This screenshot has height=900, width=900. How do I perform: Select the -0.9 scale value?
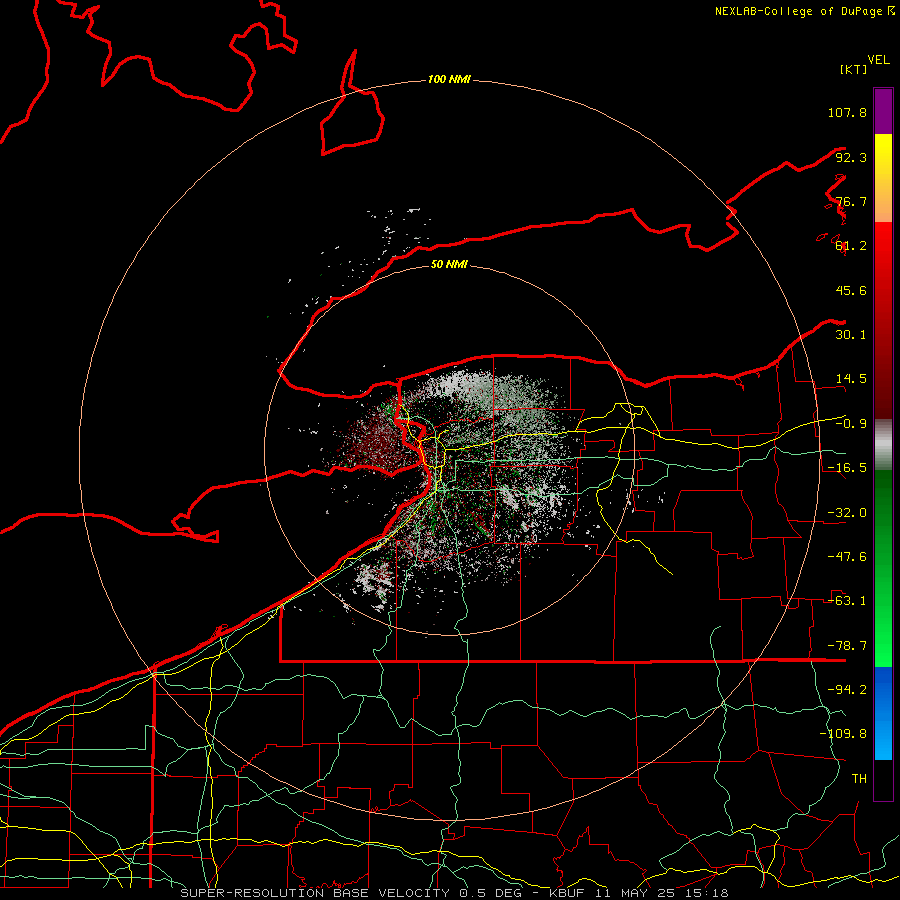pyautogui.click(x=851, y=424)
